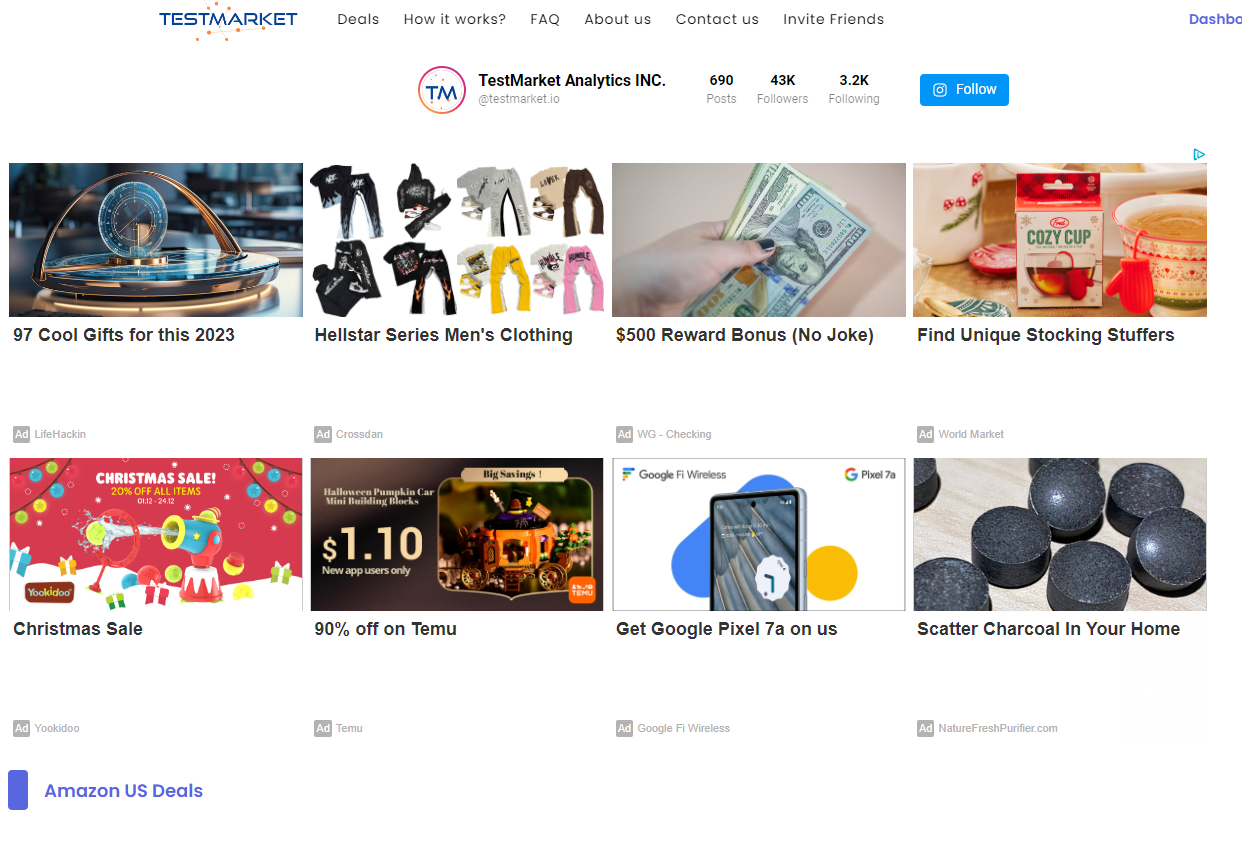Click the Temu advertiser name

click(x=350, y=728)
